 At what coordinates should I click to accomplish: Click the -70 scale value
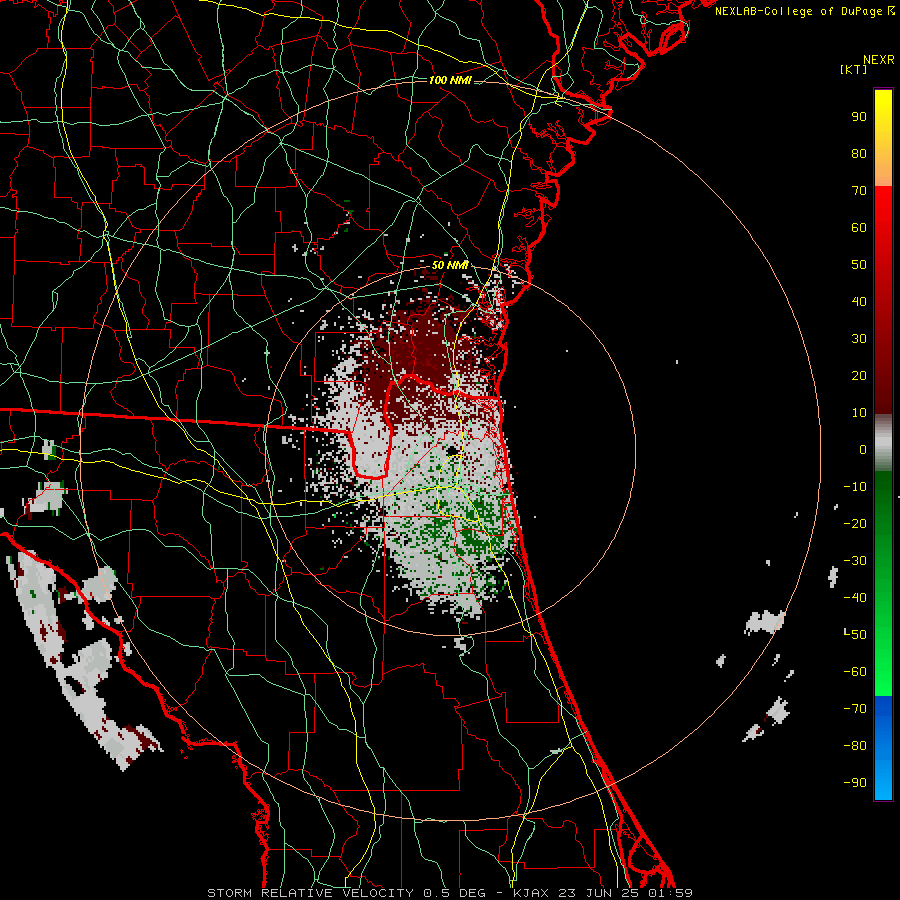(x=855, y=709)
